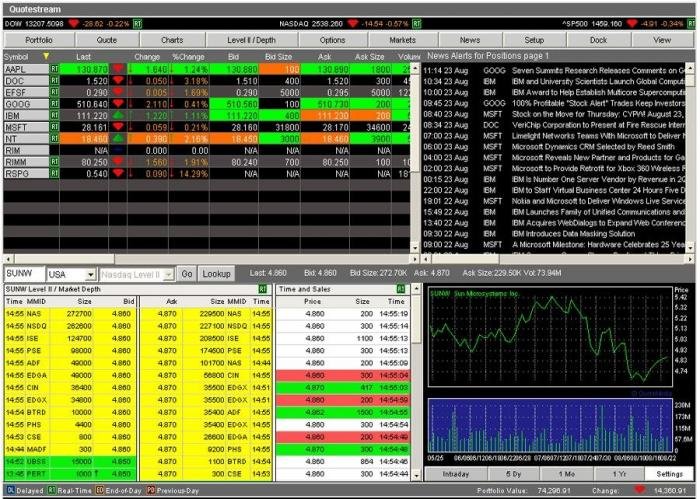The height and width of the screenshot is (499, 700).
Task: Open the View menu
Action: [662, 40]
